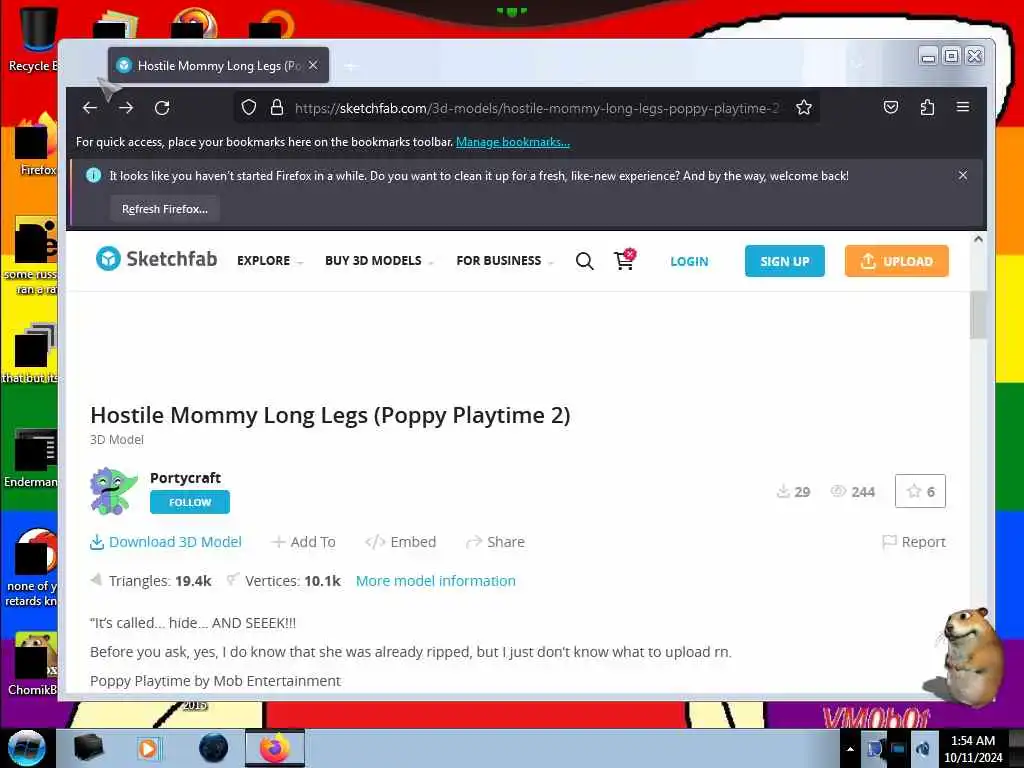
Task: Click Add To for this model
Action: tap(304, 542)
